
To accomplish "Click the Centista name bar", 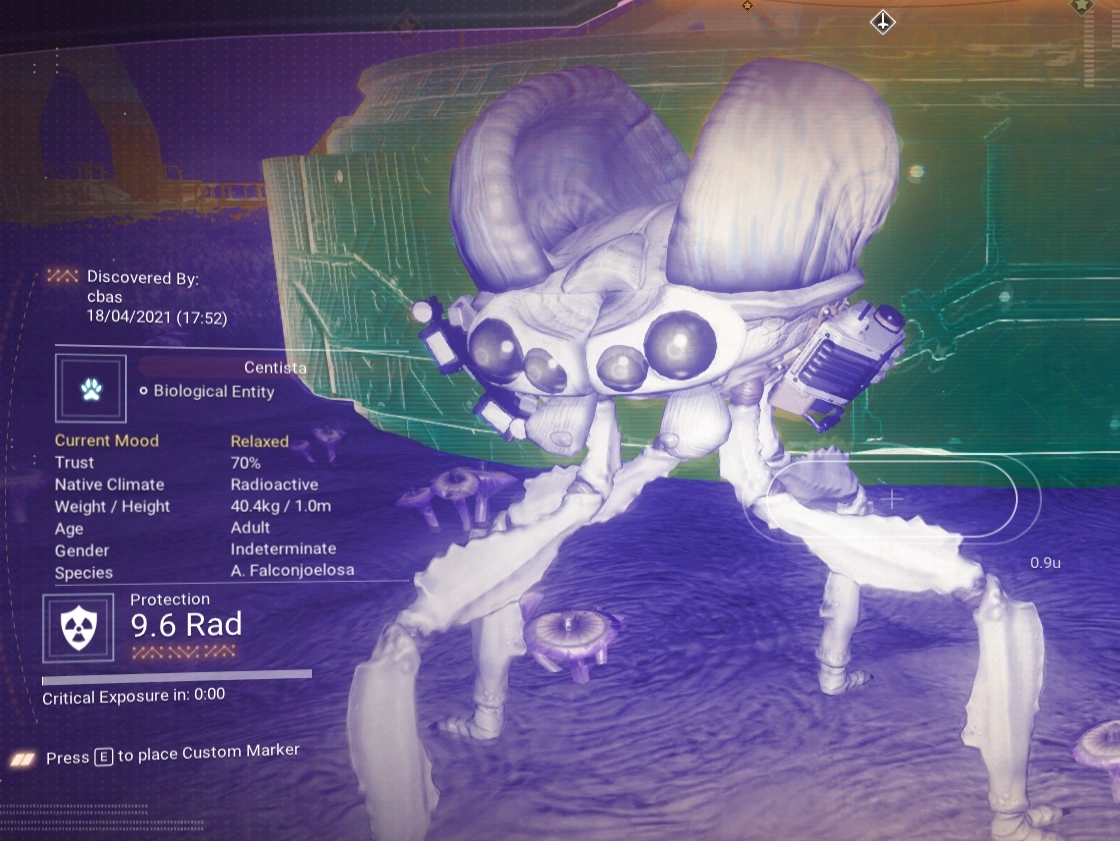I will [x=224, y=367].
